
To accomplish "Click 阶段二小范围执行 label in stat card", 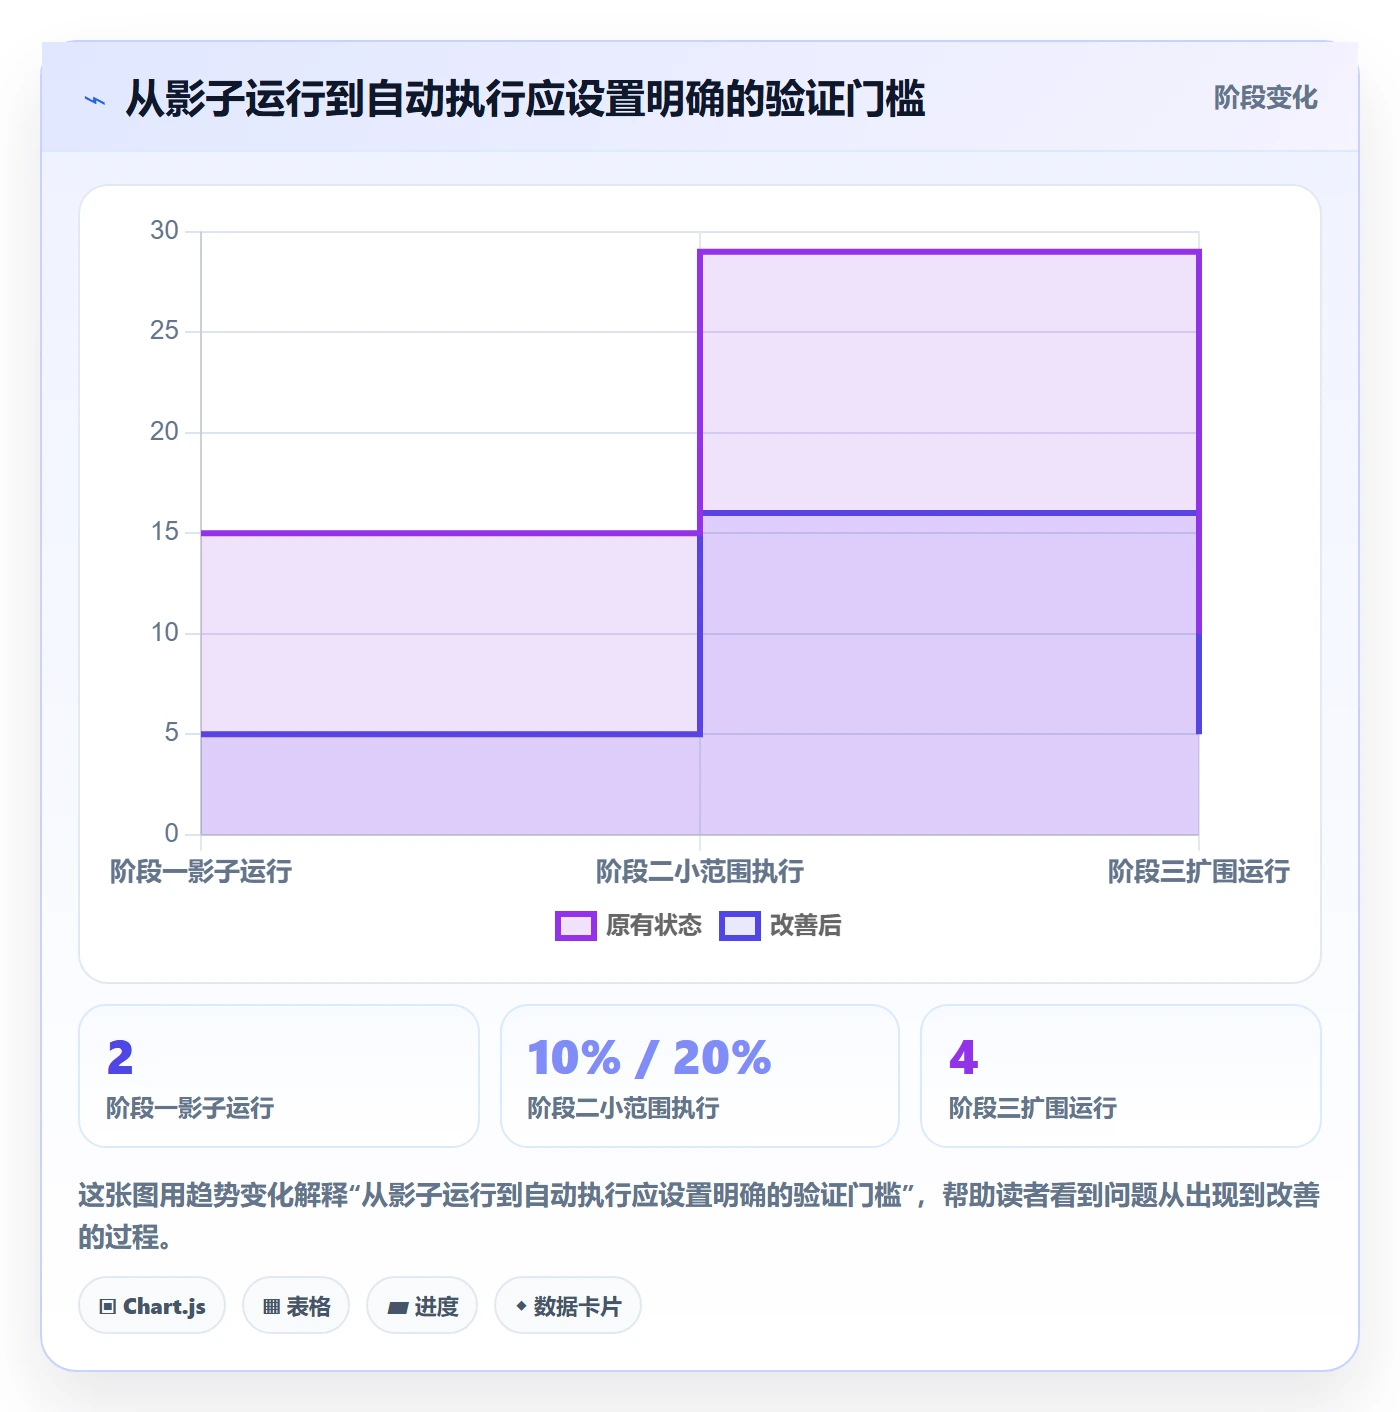I will (x=623, y=1108).
